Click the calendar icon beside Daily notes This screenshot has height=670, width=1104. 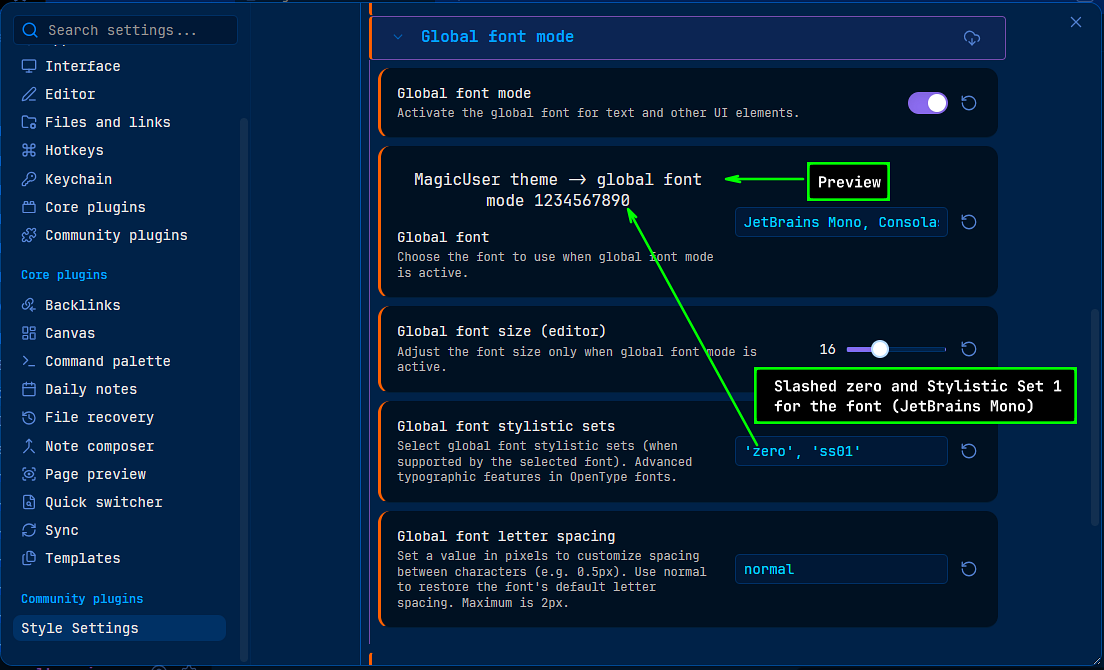tap(29, 390)
